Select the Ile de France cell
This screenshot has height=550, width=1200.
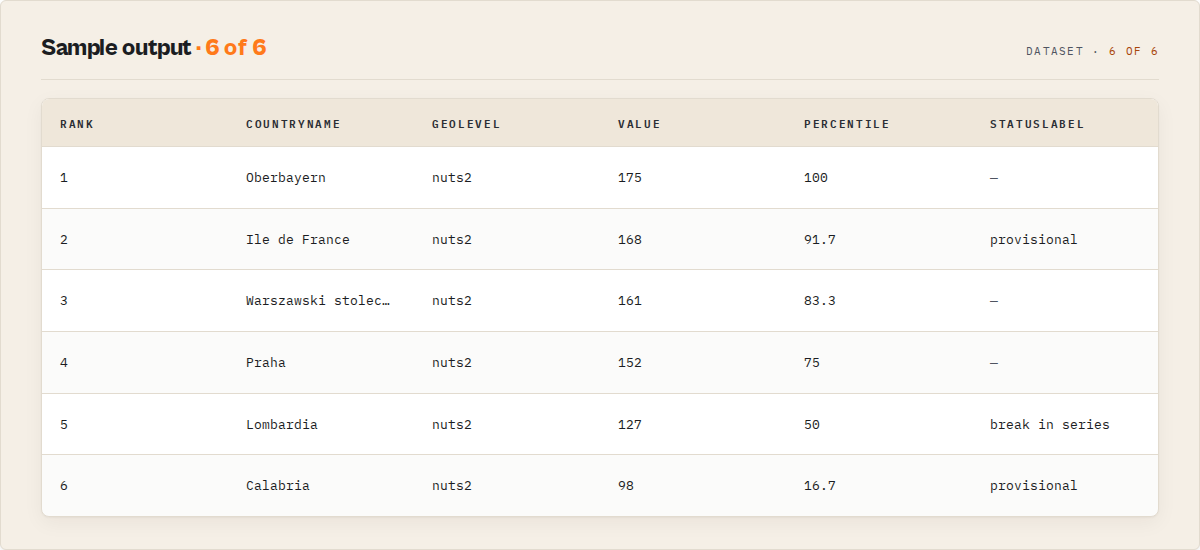point(298,240)
